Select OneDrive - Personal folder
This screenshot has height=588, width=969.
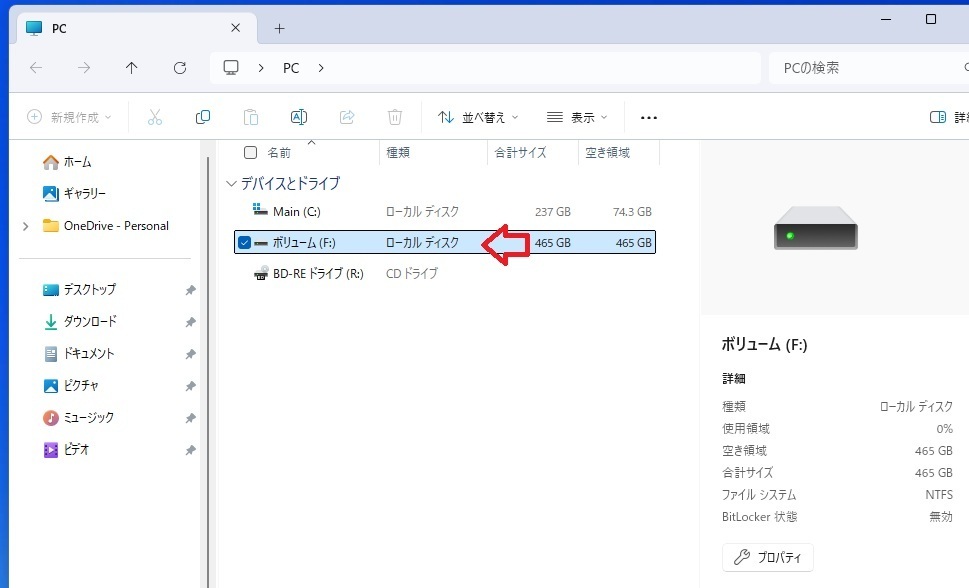(106, 226)
